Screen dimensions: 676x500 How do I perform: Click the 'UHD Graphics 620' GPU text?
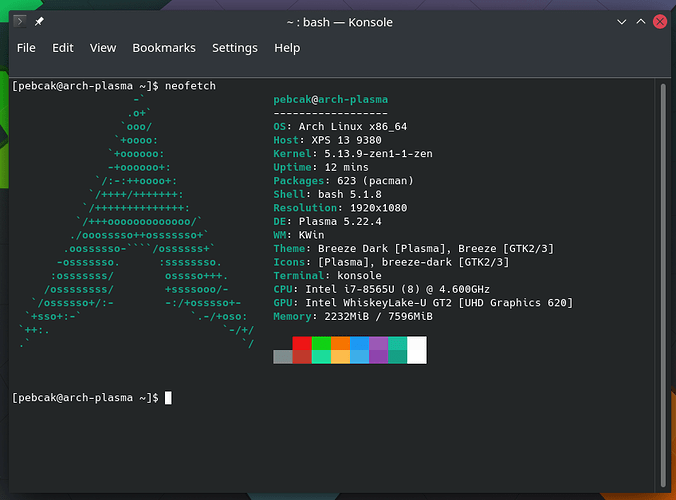(x=515, y=303)
